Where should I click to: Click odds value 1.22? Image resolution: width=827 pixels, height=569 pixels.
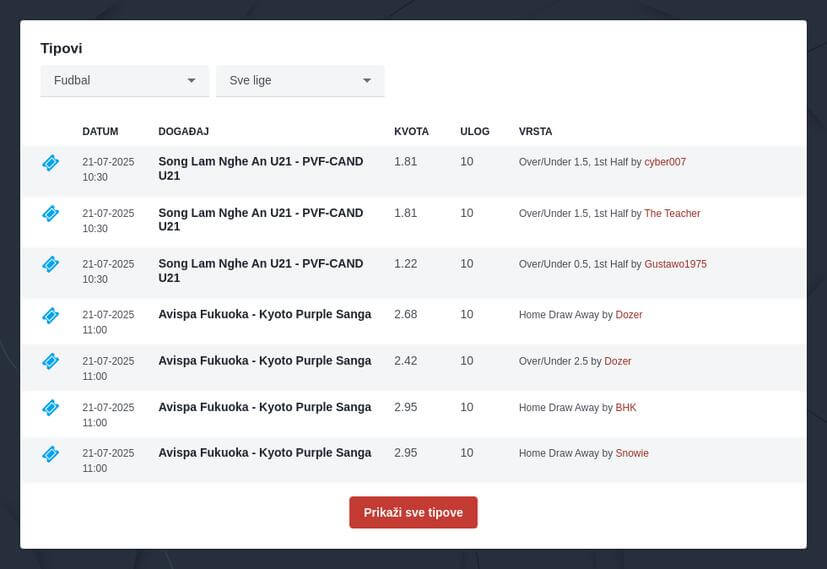tap(406, 264)
